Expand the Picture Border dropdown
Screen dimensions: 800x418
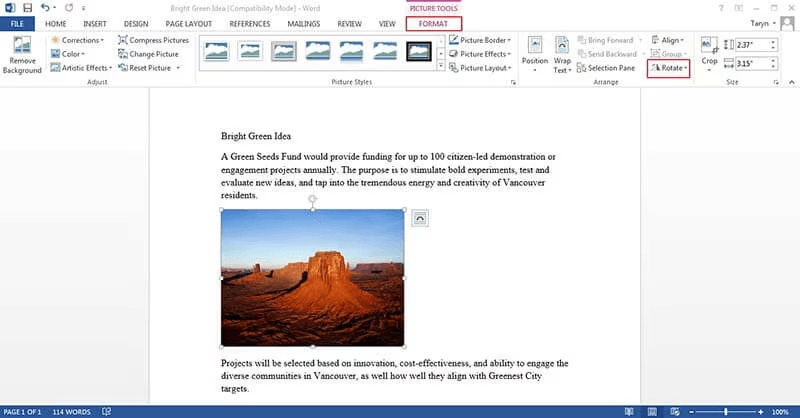[480, 40]
